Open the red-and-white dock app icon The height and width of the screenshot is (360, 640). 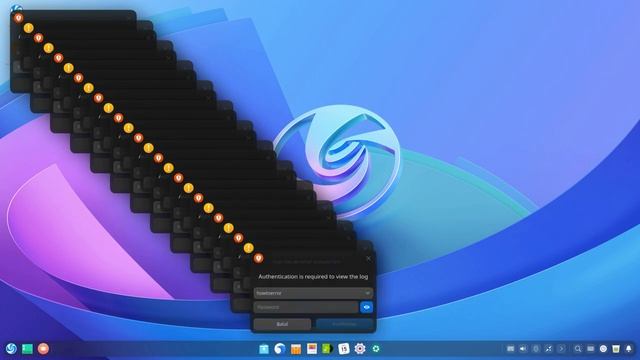coord(312,349)
